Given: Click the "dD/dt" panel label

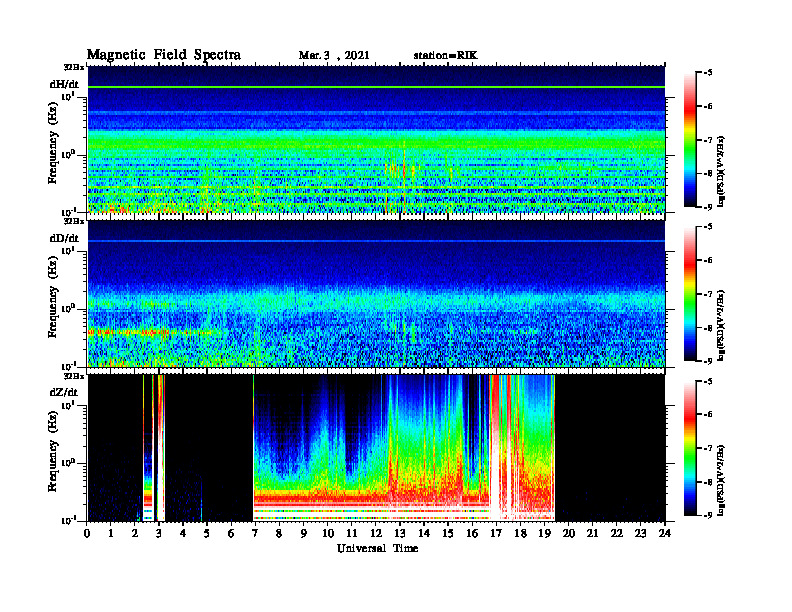Looking at the screenshot, I should [64, 238].
